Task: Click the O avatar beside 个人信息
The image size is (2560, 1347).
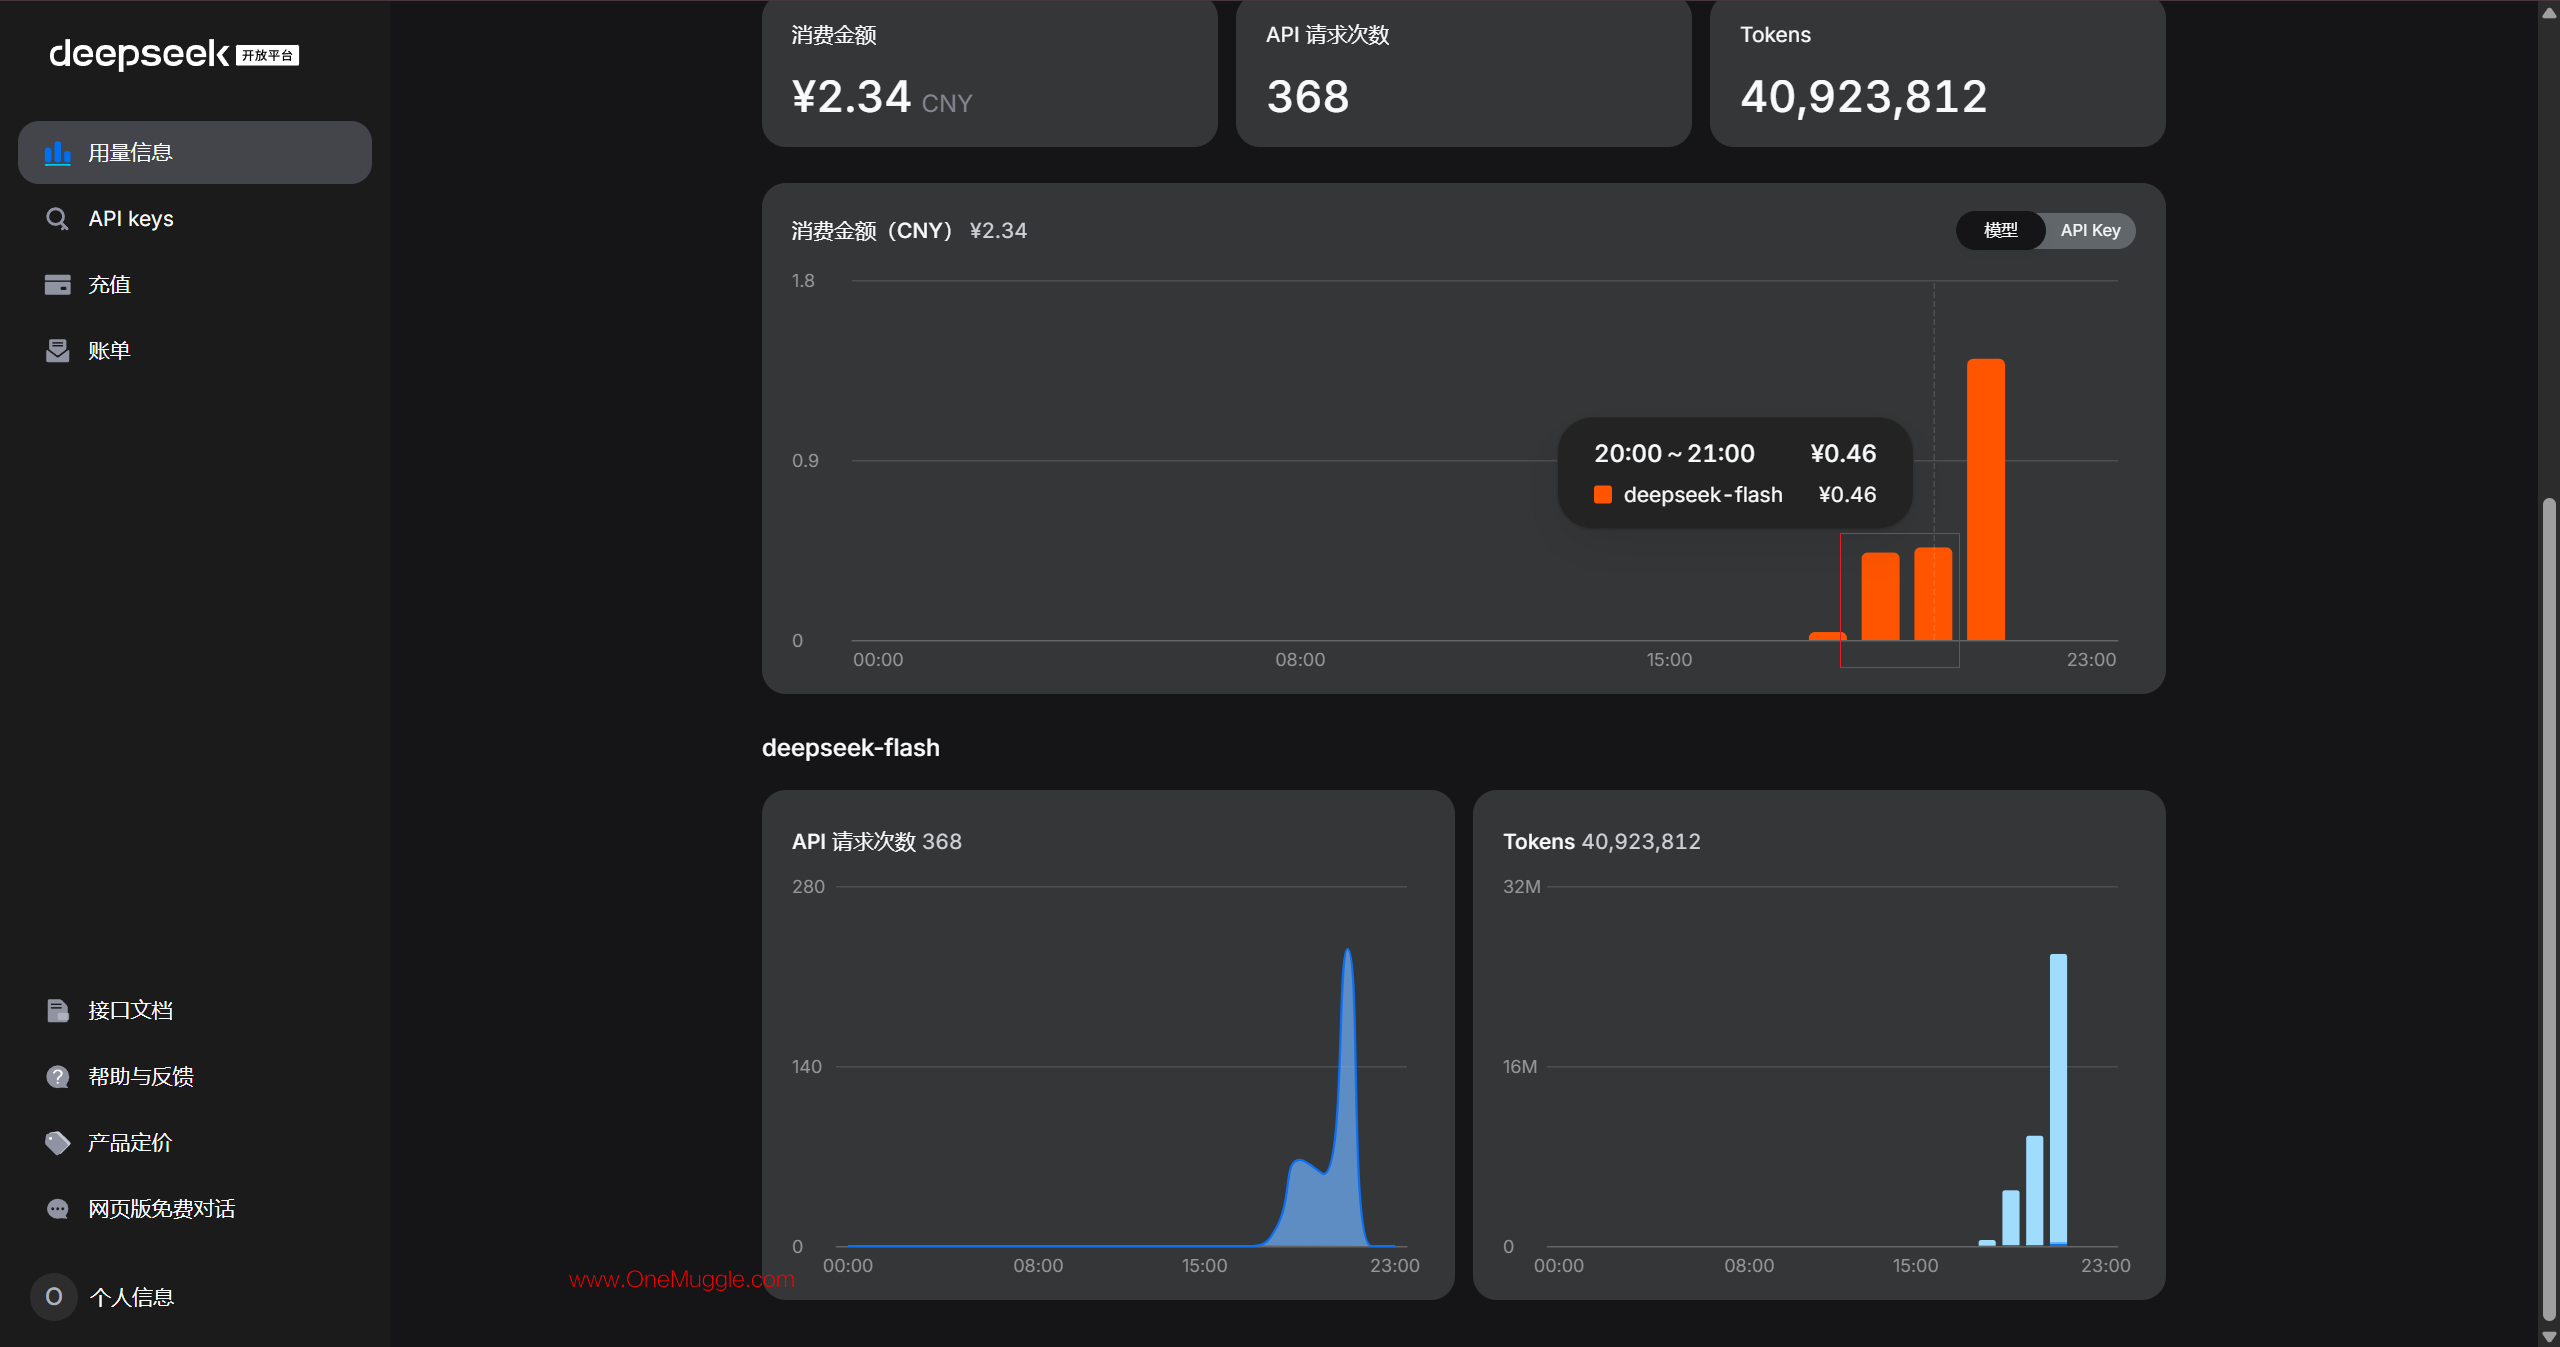Action: [x=54, y=1297]
